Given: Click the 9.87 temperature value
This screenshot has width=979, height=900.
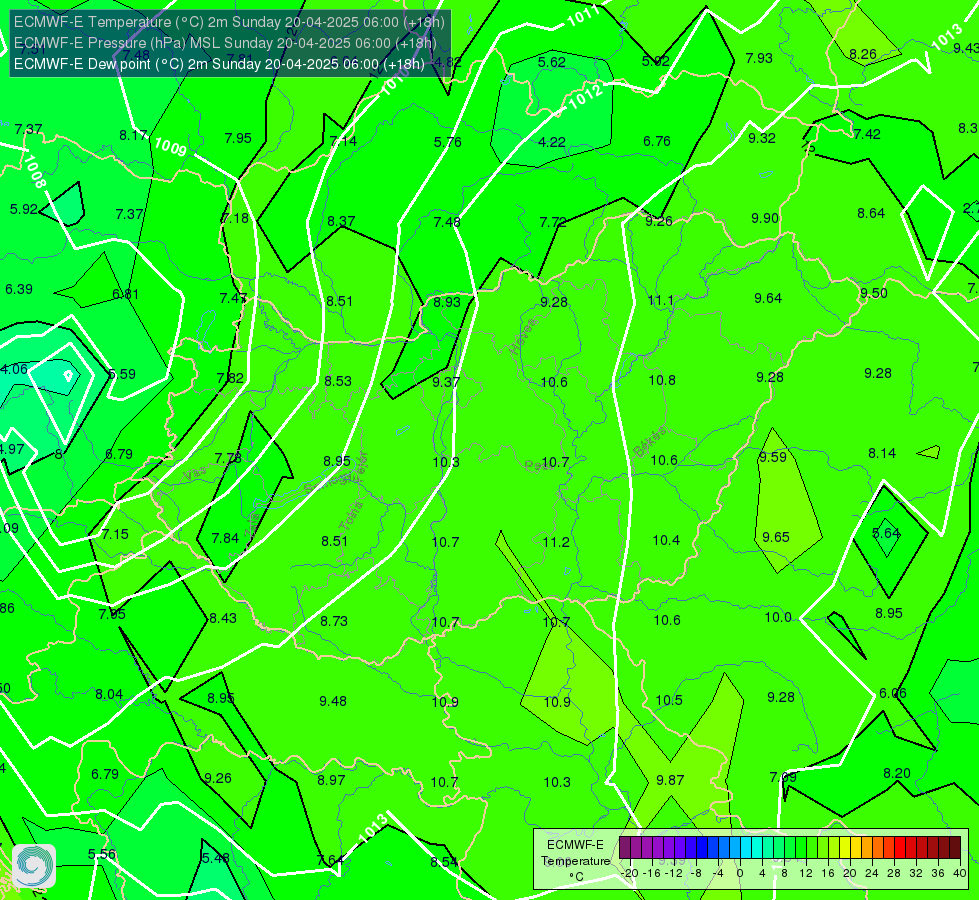Looking at the screenshot, I should tap(670, 780).
